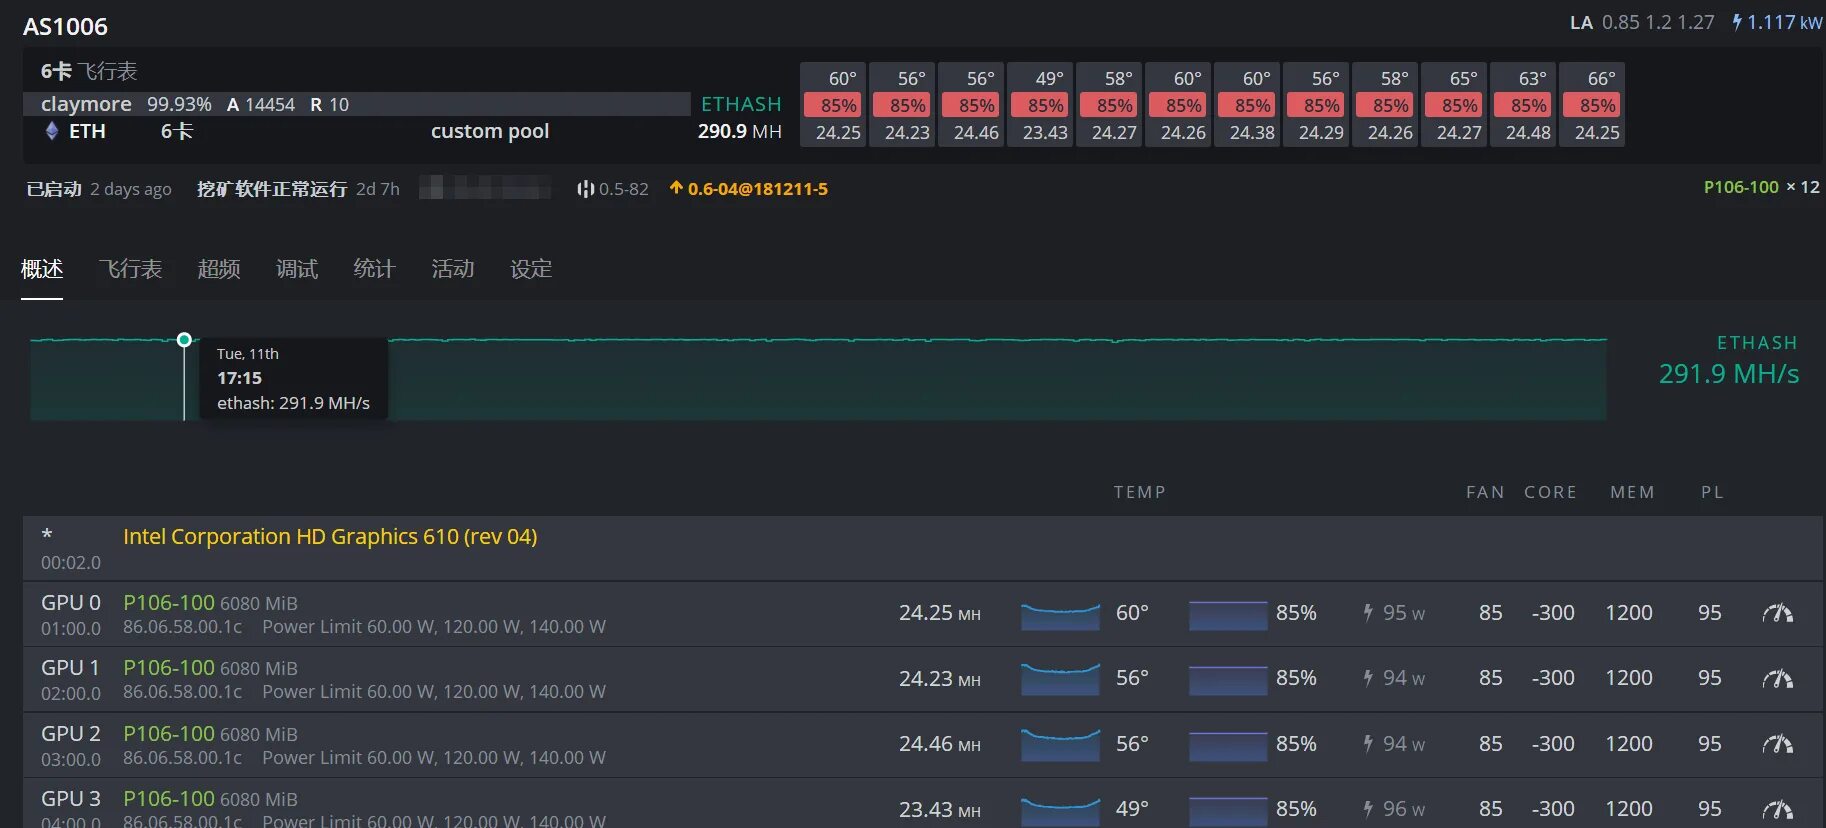Click the update version link 0.6-04@181211-5
The width and height of the screenshot is (1826, 828).
[757, 189]
